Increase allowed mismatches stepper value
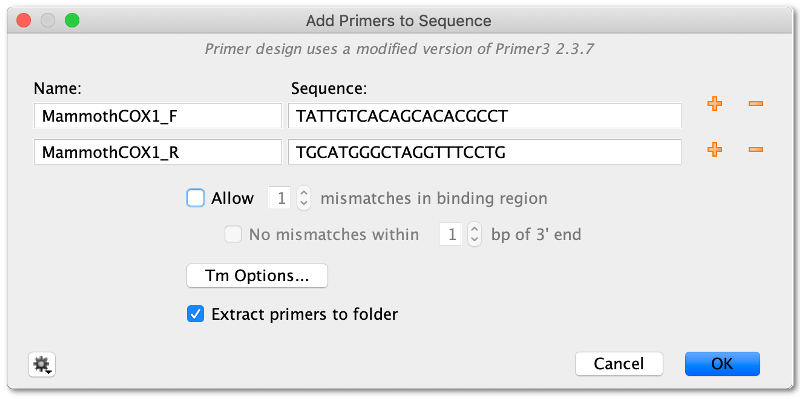800x399 pixels. point(304,193)
